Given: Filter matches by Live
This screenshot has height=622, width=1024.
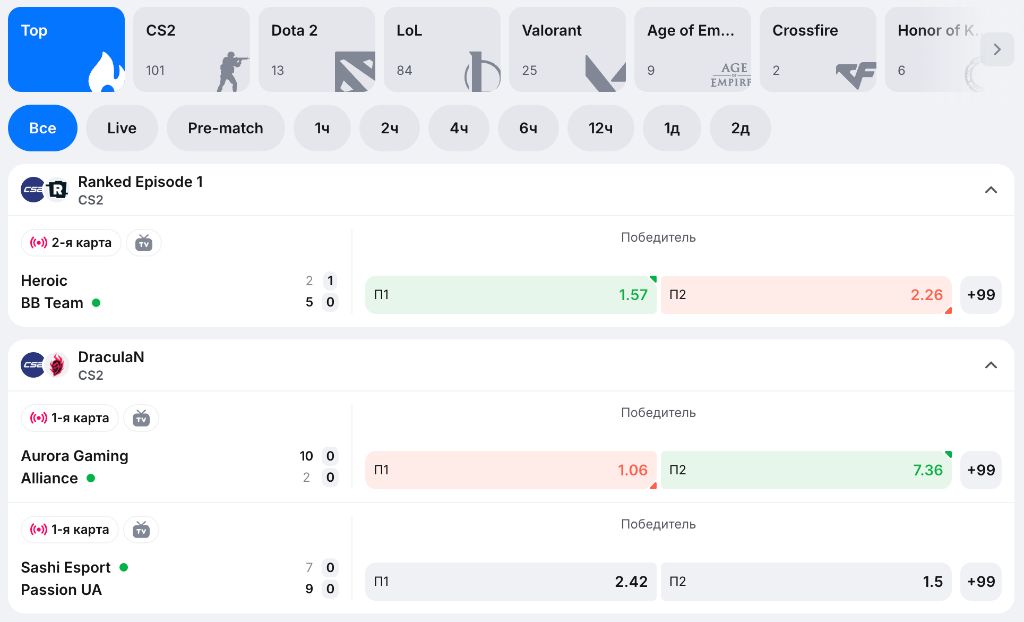Looking at the screenshot, I should [x=122, y=128].
